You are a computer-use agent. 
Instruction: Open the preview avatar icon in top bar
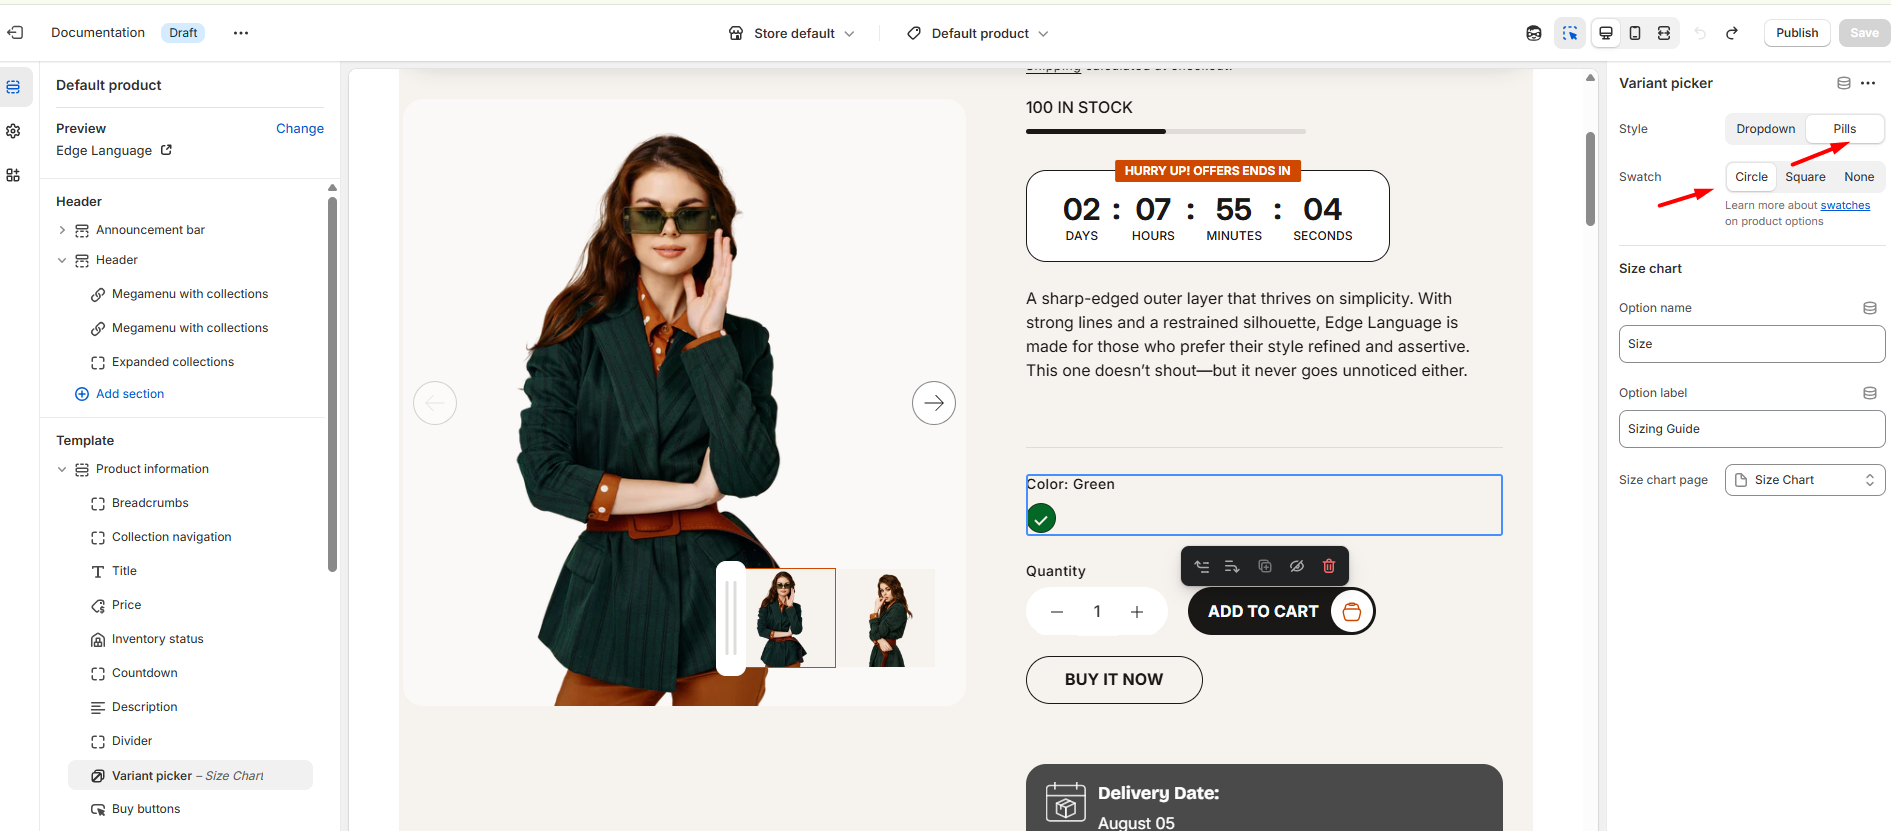(x=1534, y=33)
